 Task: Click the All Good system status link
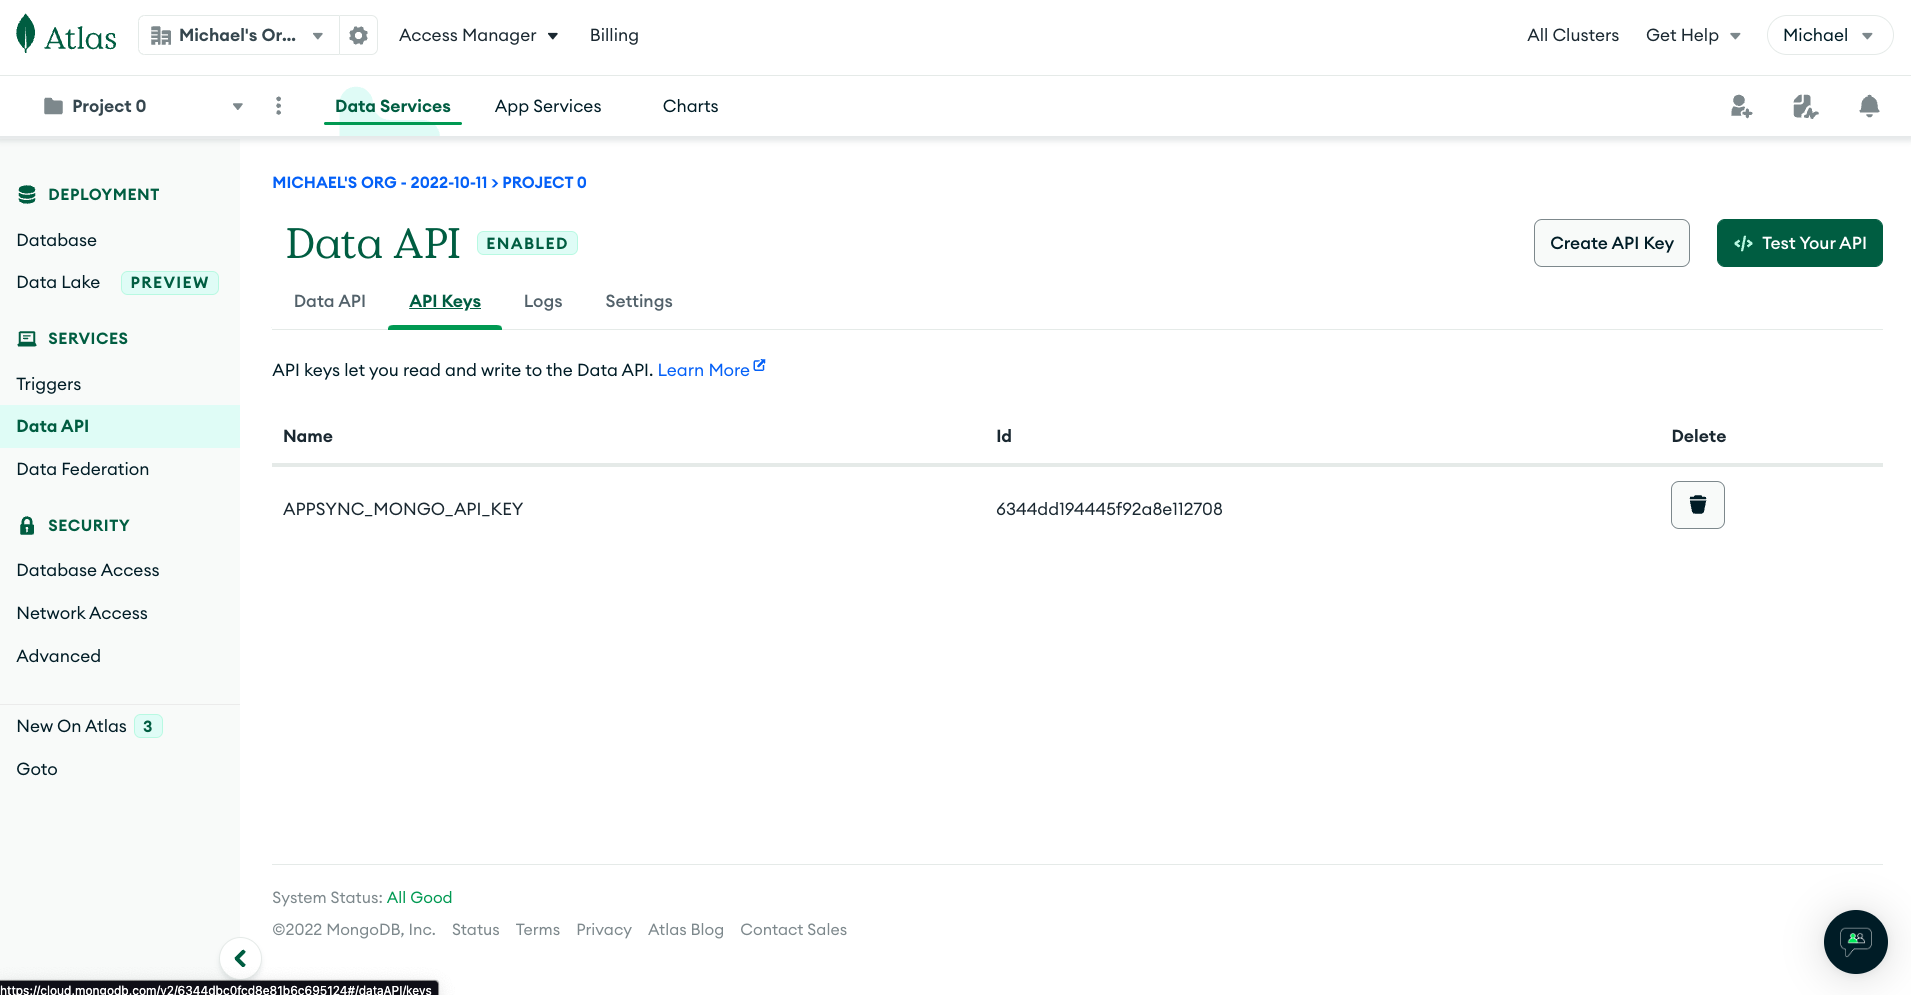click(420, 898)
